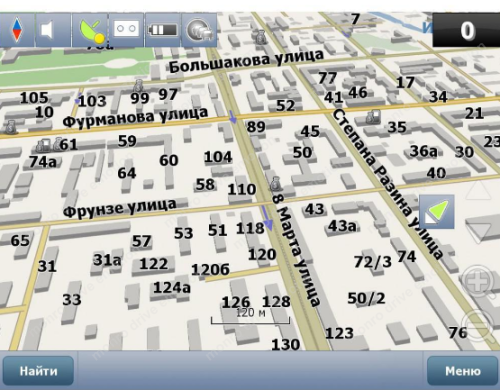Viewport: 500px width, 390px height.
Task: Select house number 65
Action: pos(20,240)
